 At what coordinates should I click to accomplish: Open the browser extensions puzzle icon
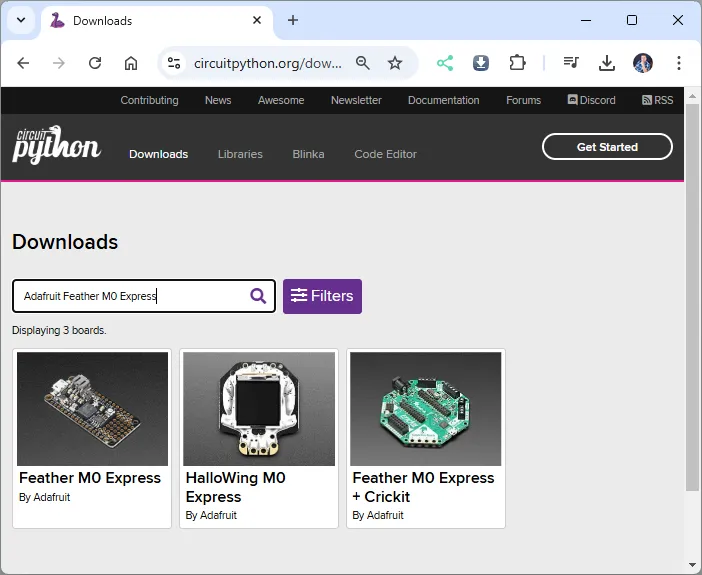[x=517, y=63]
